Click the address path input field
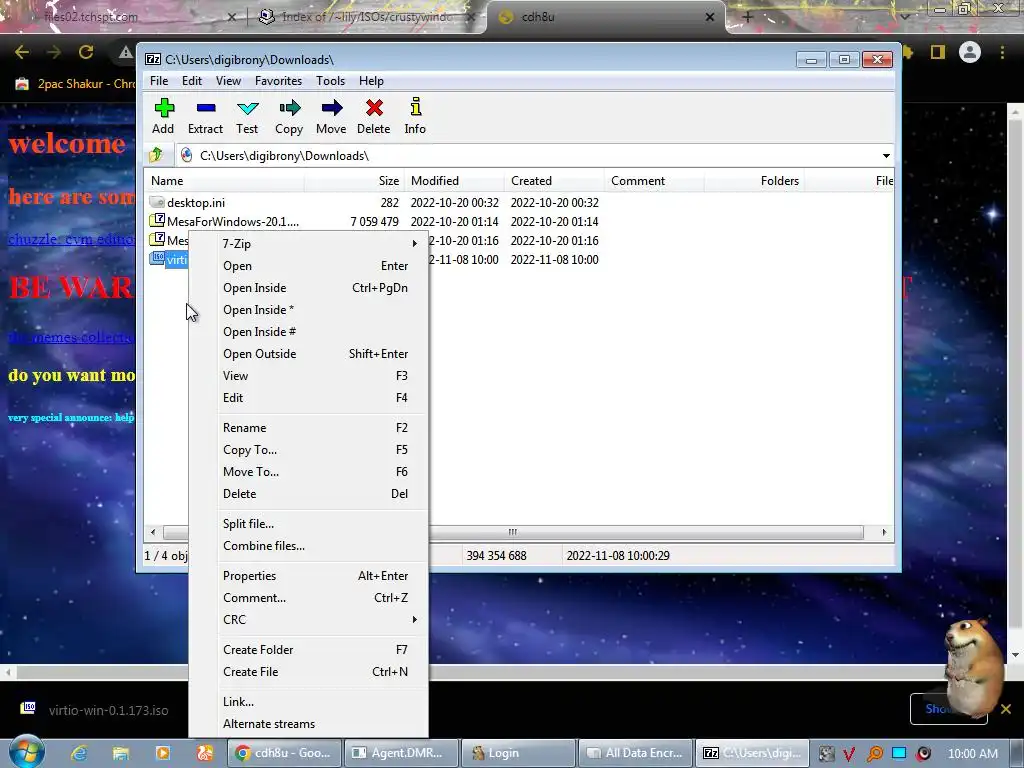The height and width of the screenshot is (768, 1024). click(x=529, y=155)
